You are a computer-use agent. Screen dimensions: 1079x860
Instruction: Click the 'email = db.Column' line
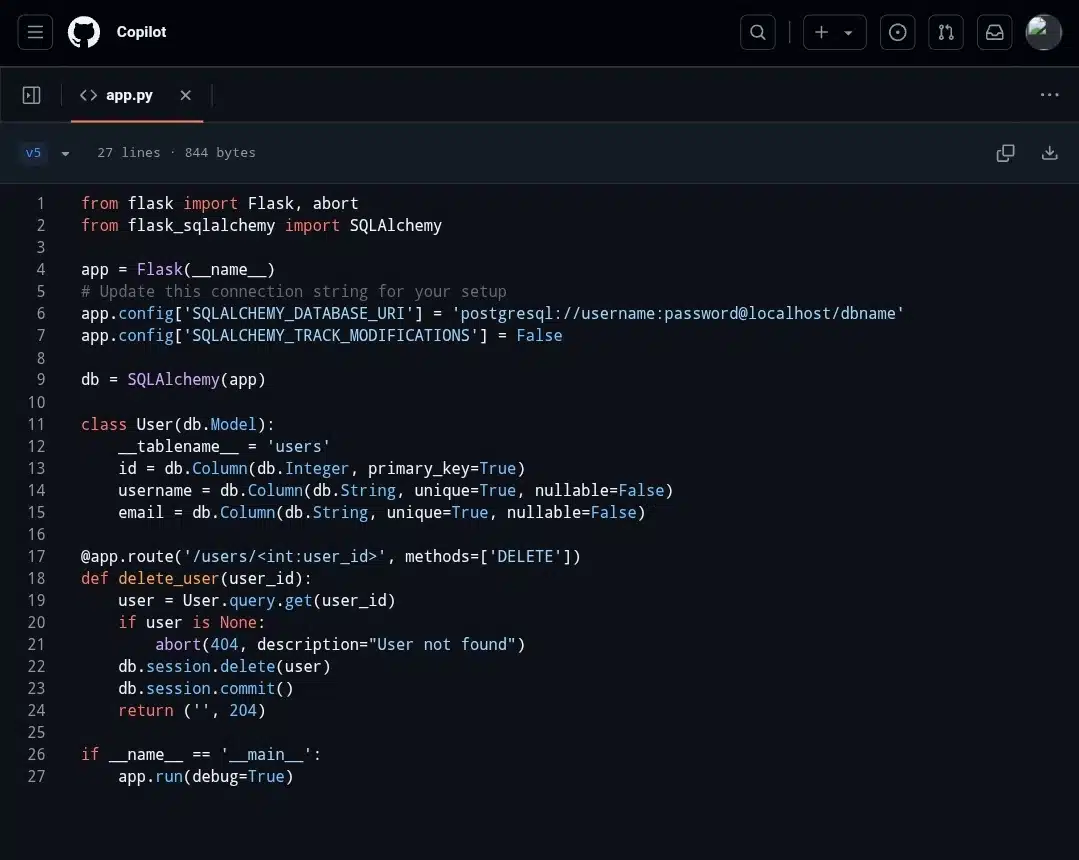pyautogui.click(x=382, y=513)
